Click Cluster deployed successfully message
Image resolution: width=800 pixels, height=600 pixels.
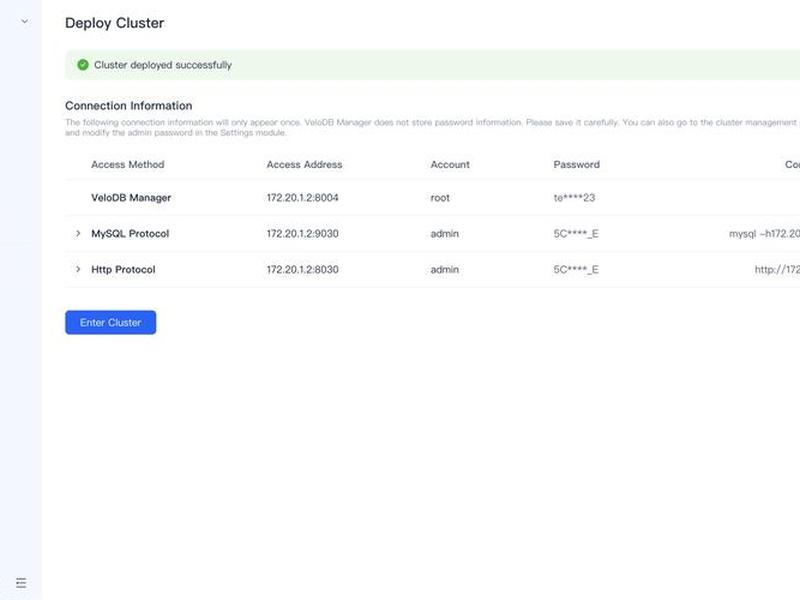tap(163, 65)
